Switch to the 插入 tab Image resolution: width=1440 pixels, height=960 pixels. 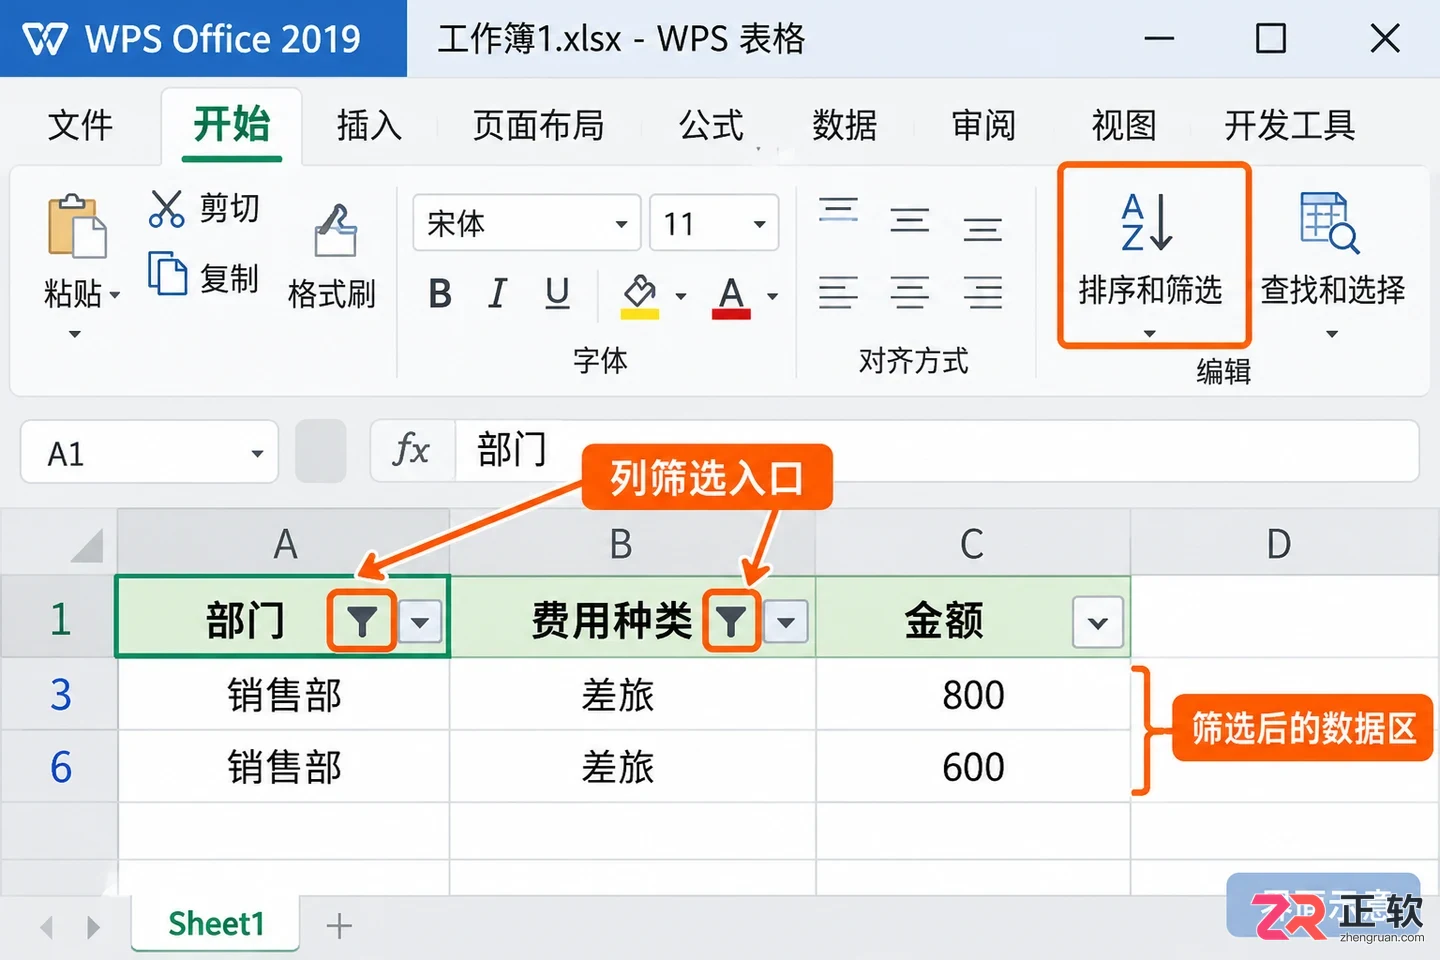coord(369,126)
